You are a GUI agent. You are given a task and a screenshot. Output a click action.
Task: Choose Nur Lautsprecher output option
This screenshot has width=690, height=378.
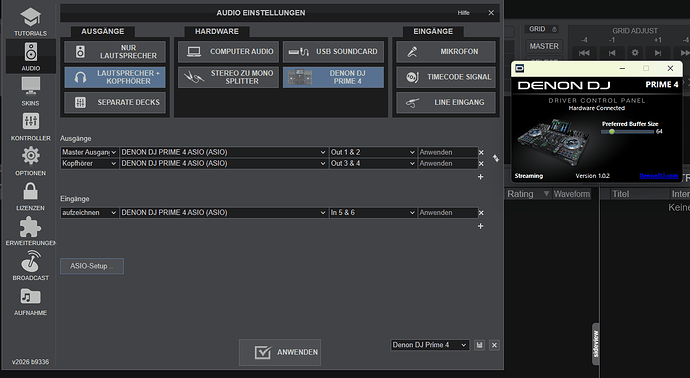[115, 51]
